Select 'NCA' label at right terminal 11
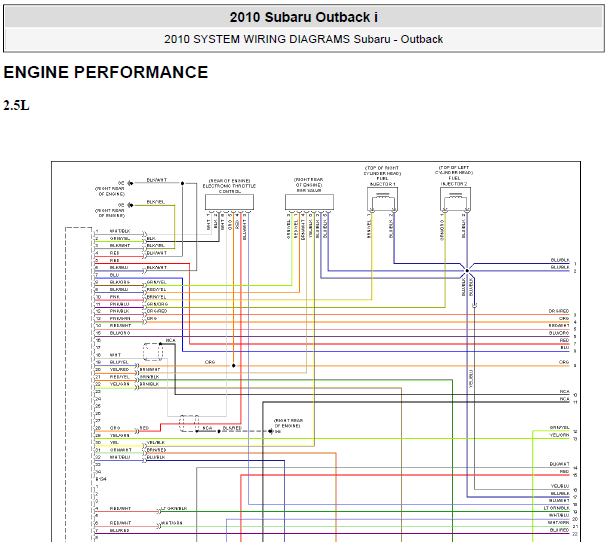Viewport: 606px width, 542px height. (564, 399)
